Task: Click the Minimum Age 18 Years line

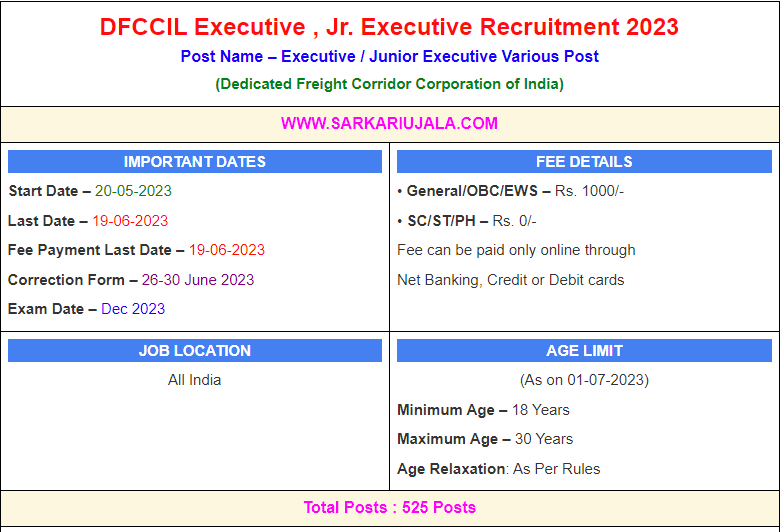Action: point(483,410)
